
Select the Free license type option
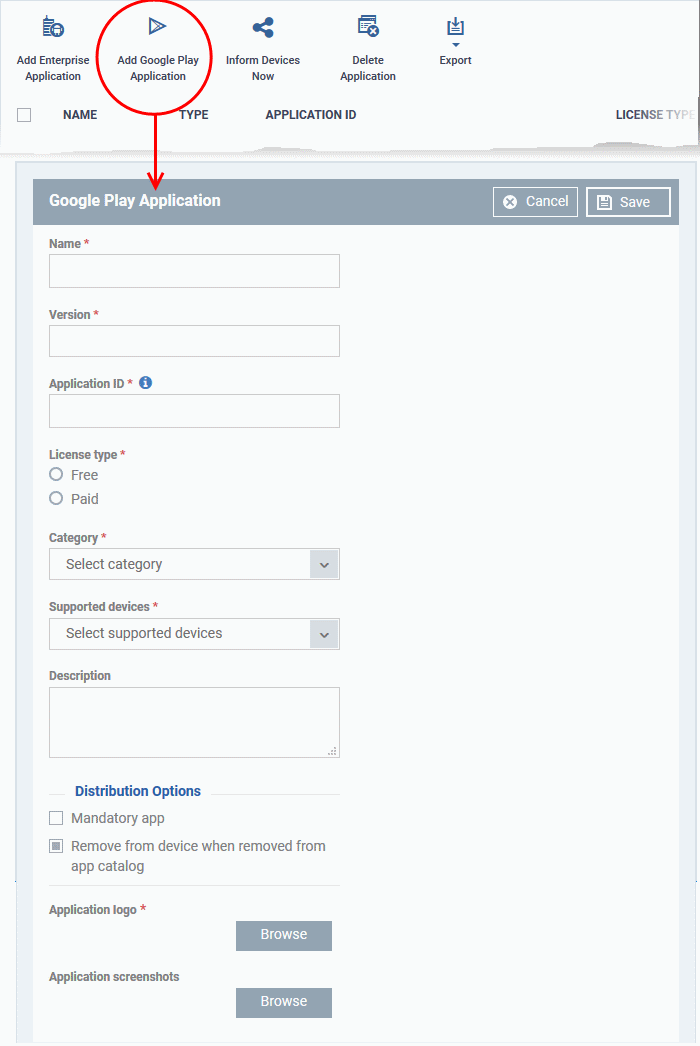click(x=55, y=475)
